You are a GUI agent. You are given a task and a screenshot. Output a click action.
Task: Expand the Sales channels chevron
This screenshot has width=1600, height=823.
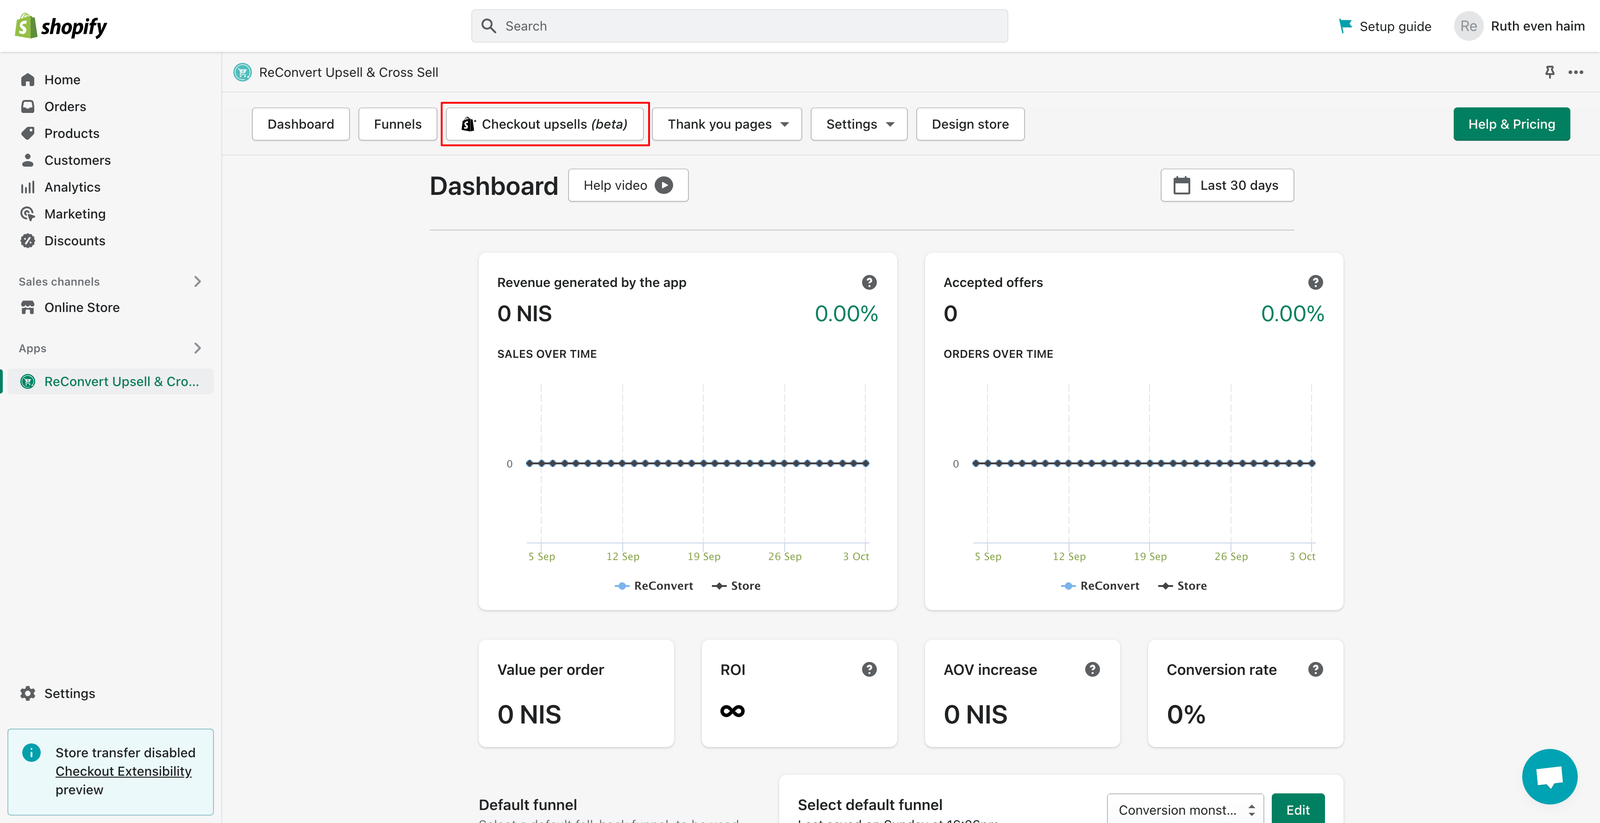pos(197,282)
